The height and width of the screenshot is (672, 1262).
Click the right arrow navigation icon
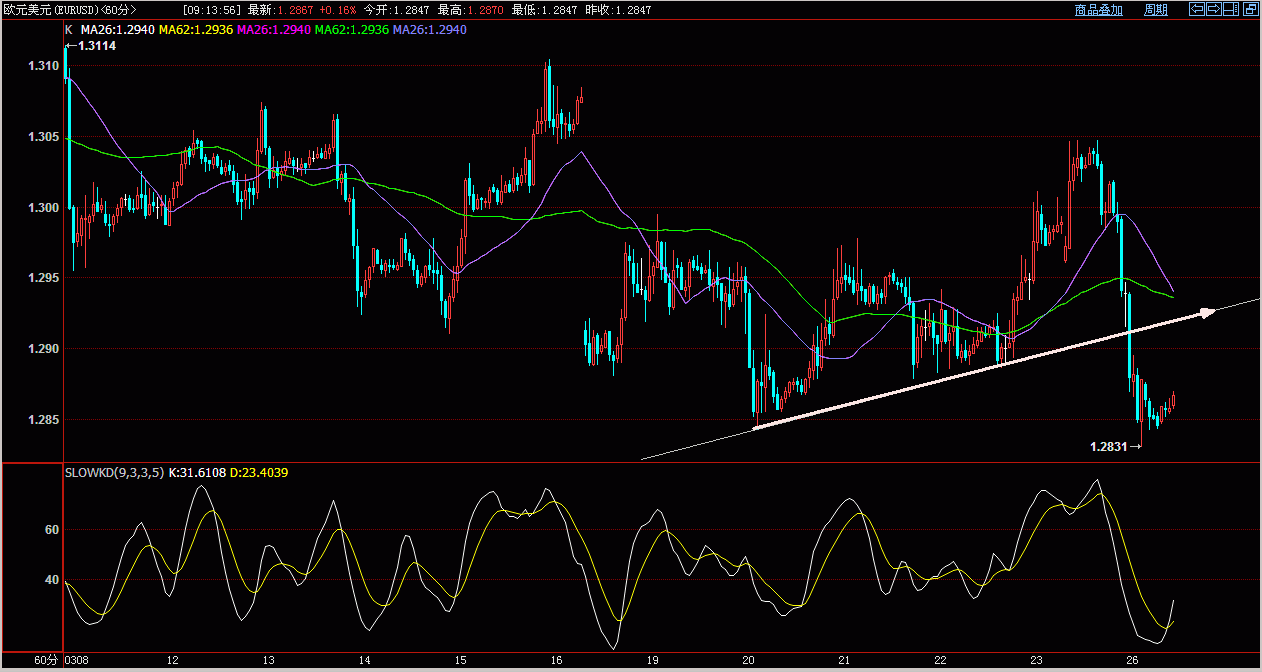(1214, 9)
